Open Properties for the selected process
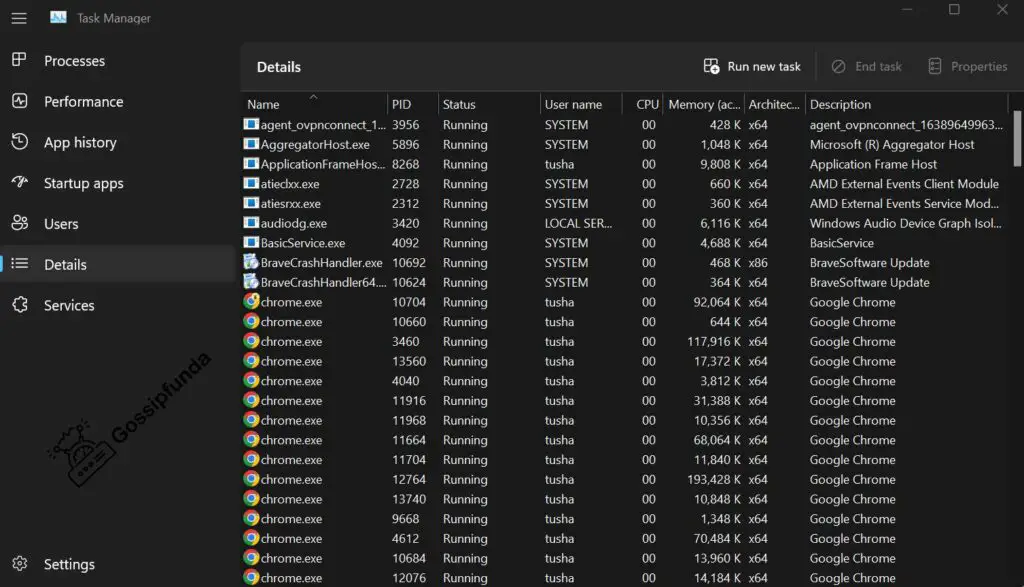Image resolution: width=1024 pixels, height=587 pixels. [x=968, y=67]
